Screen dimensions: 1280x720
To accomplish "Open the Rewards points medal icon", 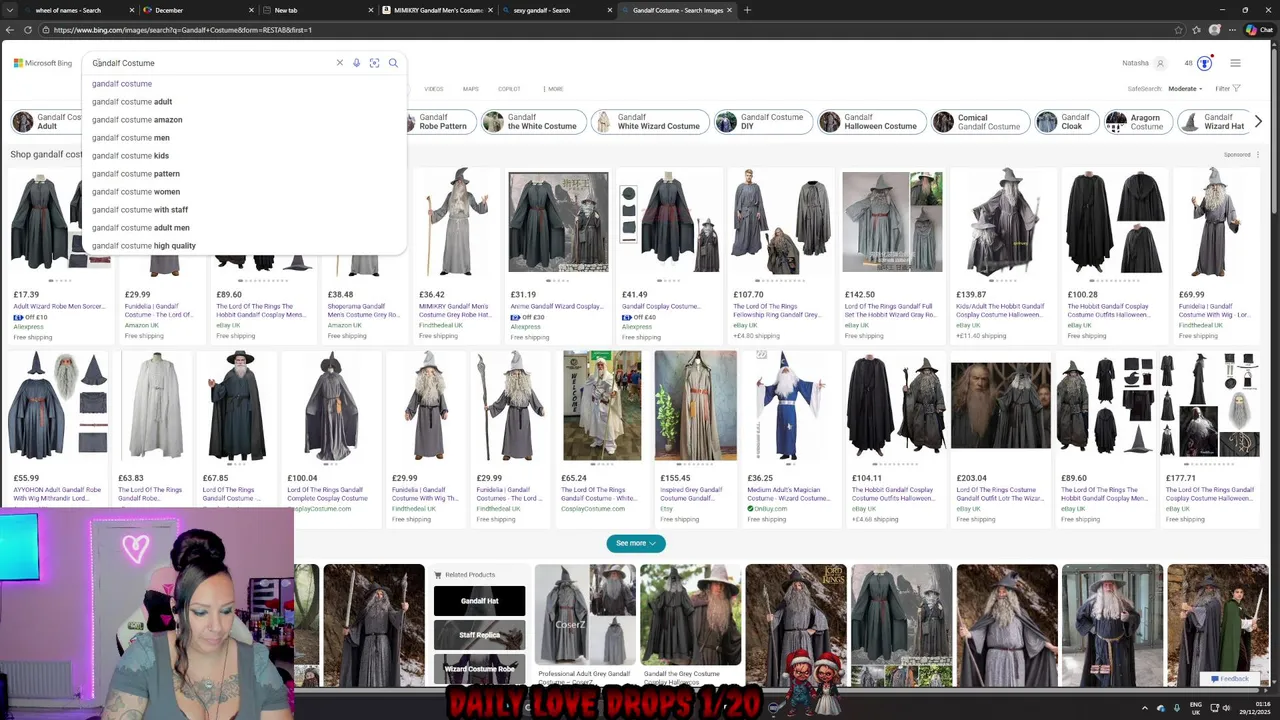I will click(1204, 63).
